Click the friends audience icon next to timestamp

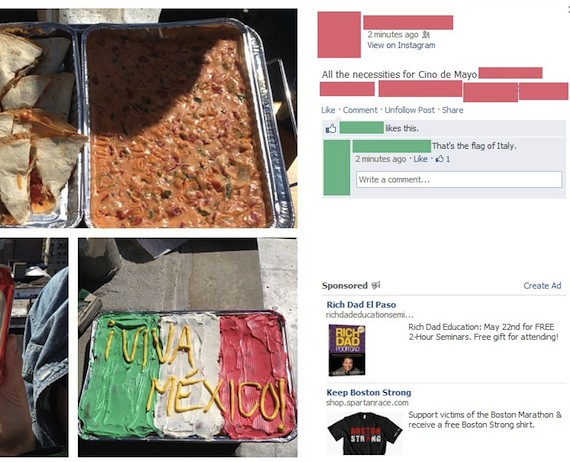426,35
